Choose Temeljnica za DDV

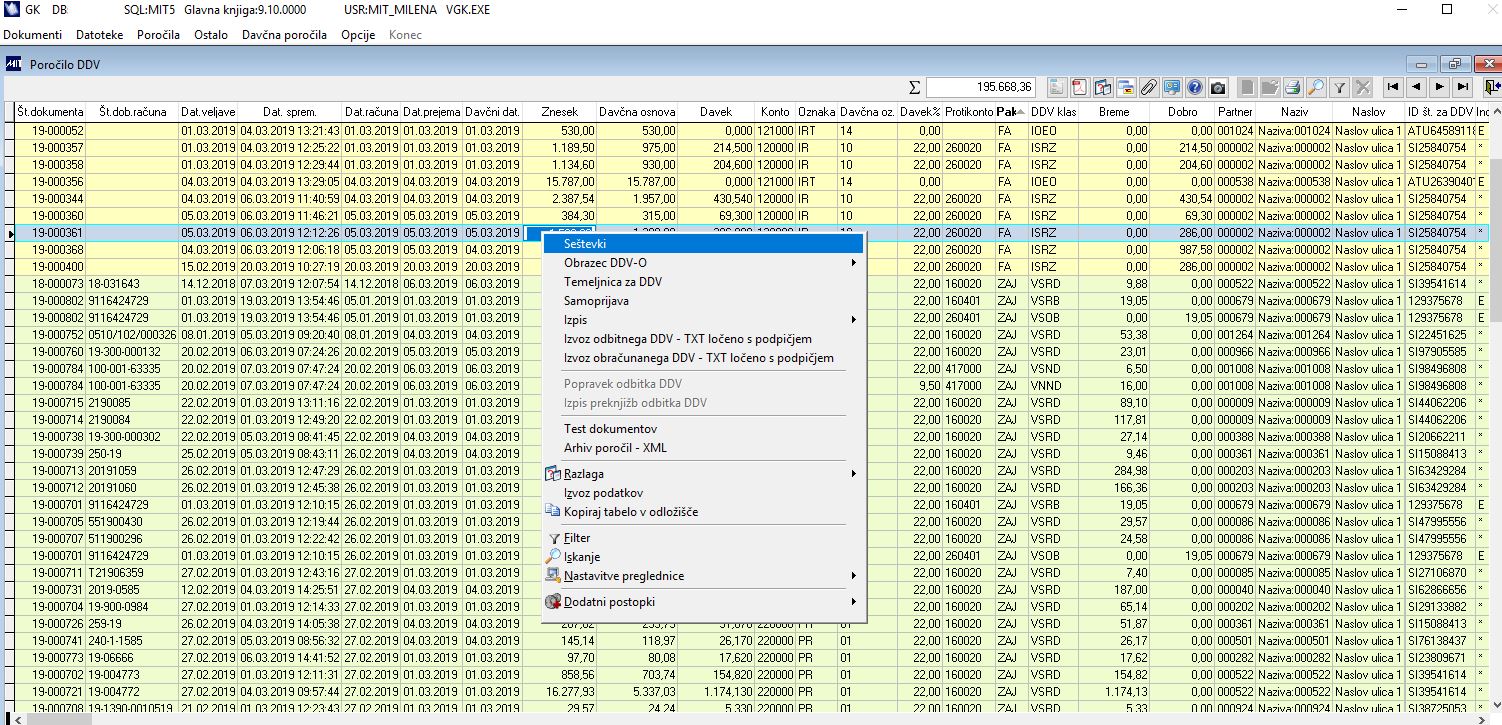[703, 282]
